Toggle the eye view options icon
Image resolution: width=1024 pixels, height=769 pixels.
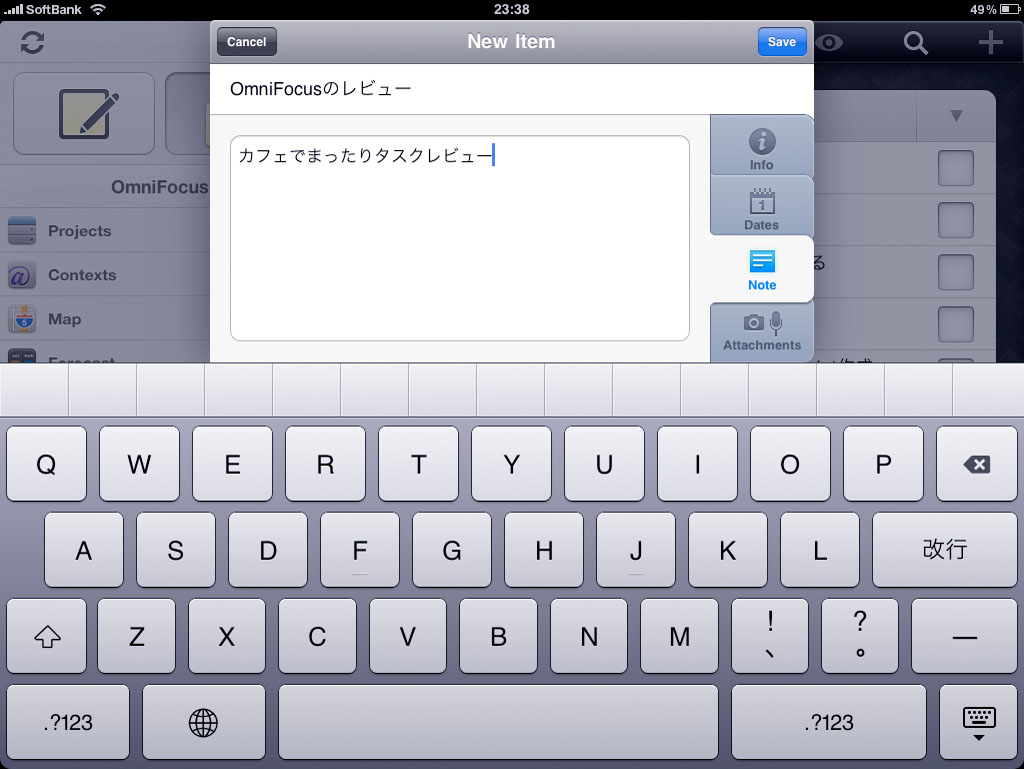[x=829, y=43]
